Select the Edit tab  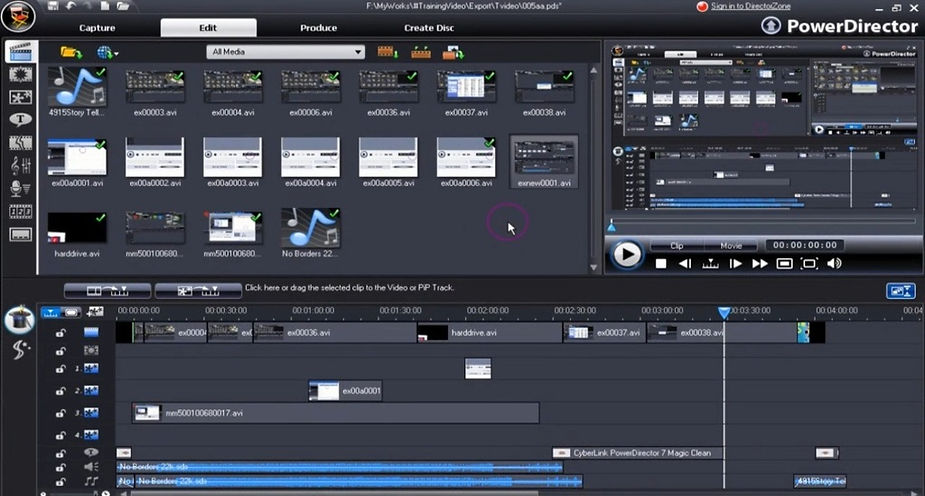208,28
